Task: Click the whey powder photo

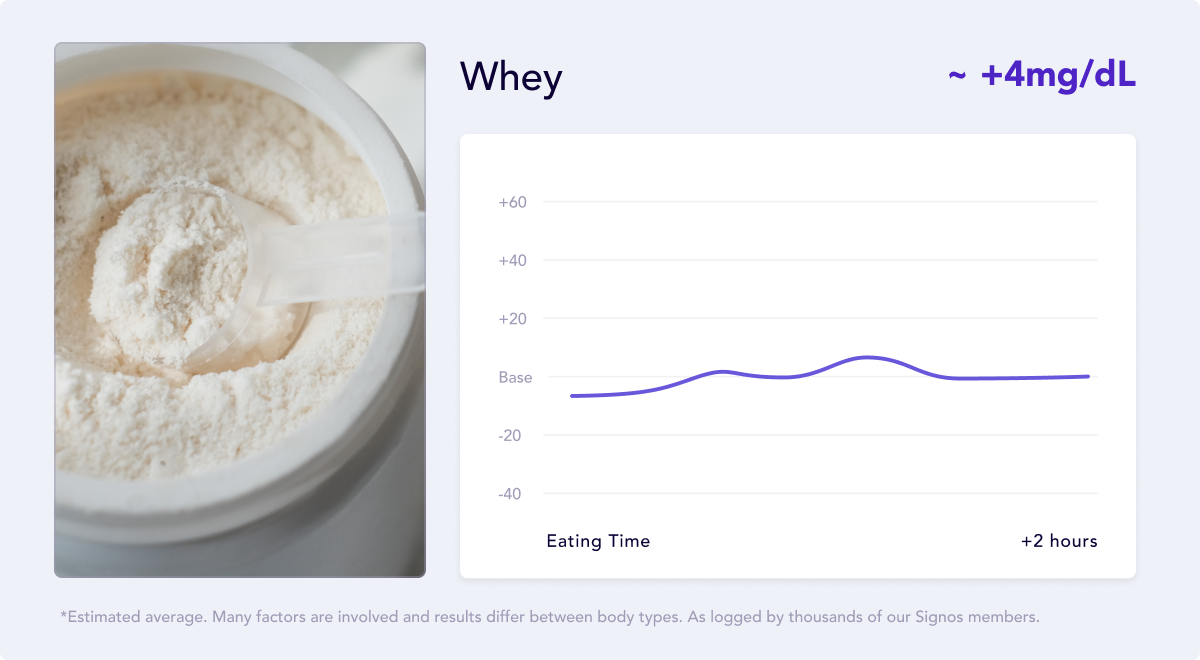Action: (x=240, y=310)
